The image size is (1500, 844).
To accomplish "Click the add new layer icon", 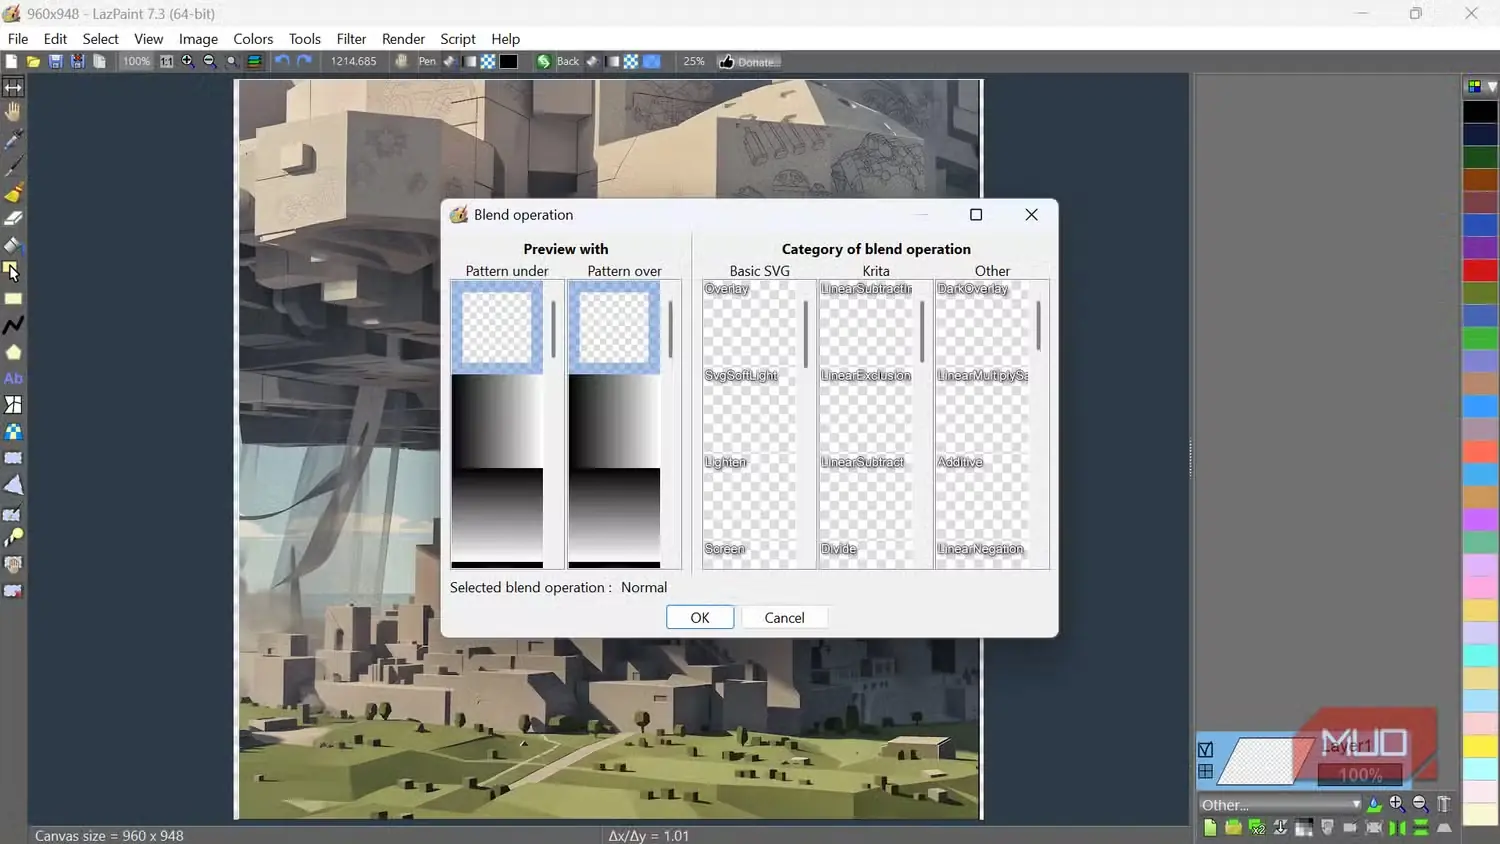I will (1210, 828).
